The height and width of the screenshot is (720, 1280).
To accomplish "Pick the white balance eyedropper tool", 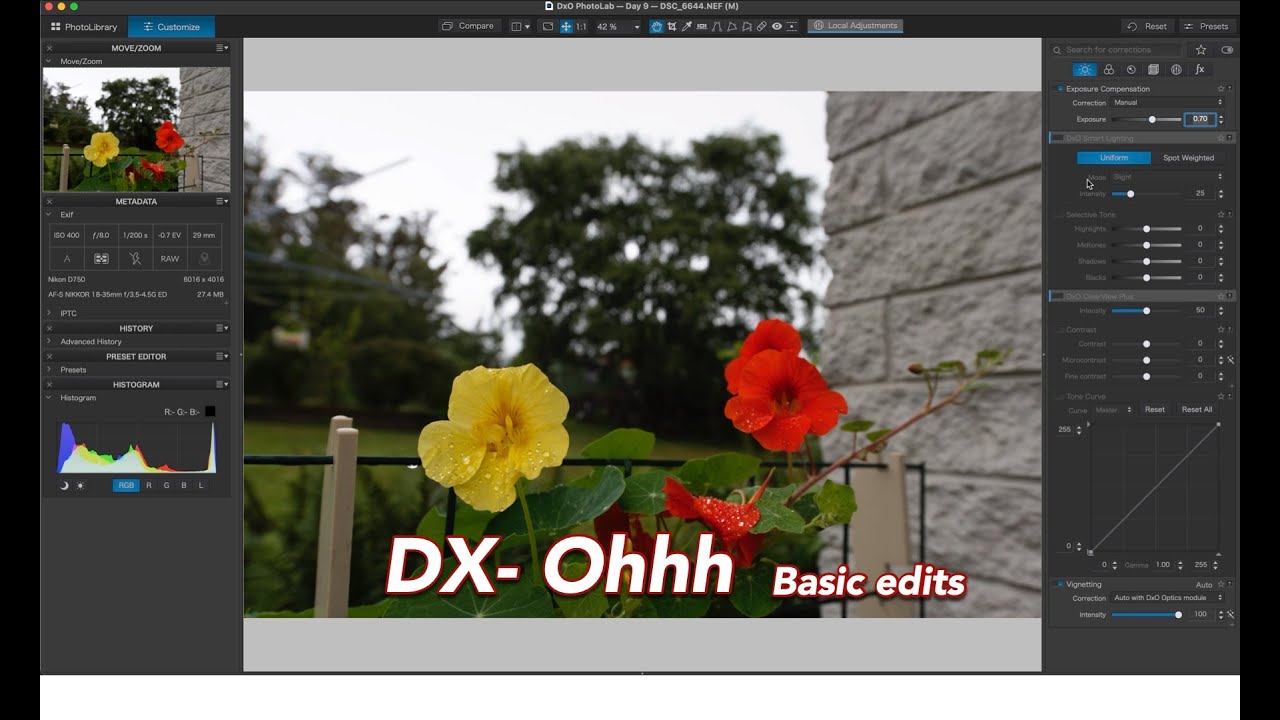I will [x=686, y=26].
